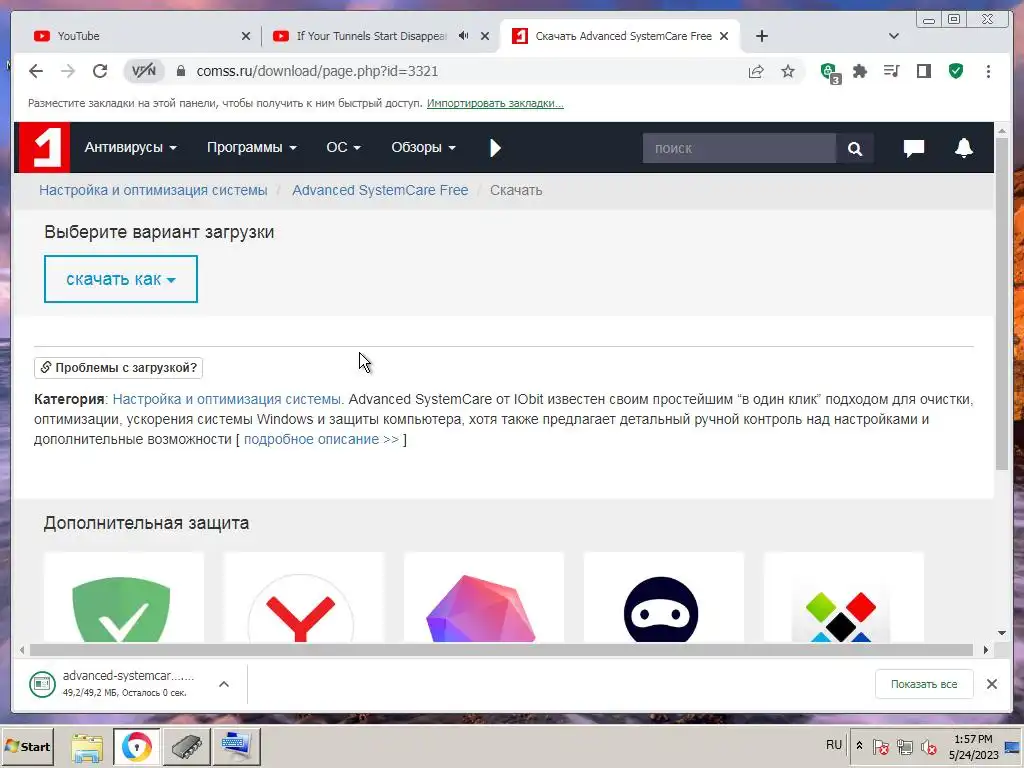Go back to the previous page

(36, 71)
